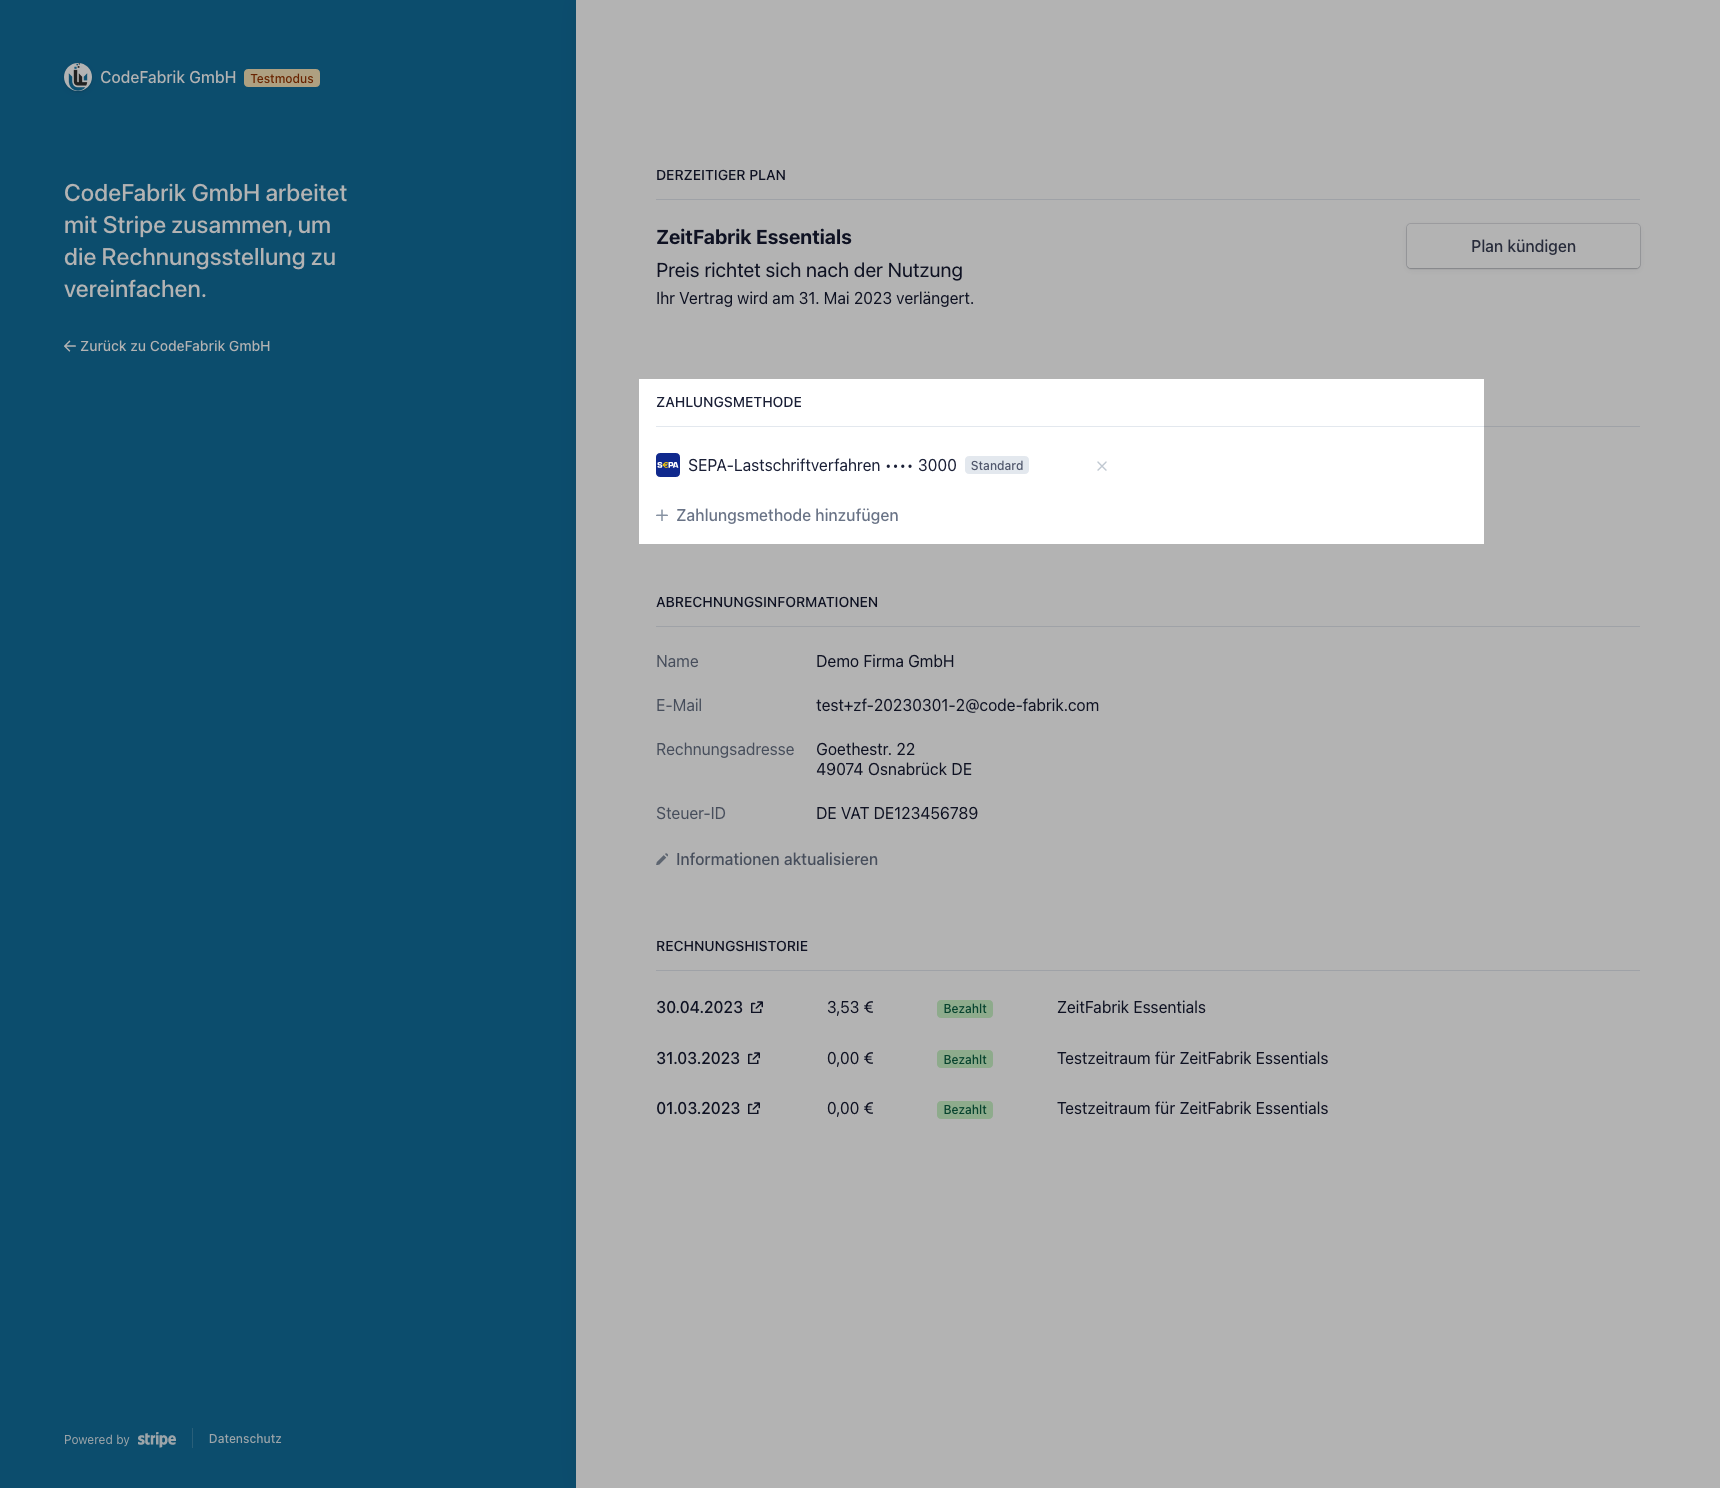
Task: Click the tax ID DE VAT DE123456789
Action: [897, 813]
